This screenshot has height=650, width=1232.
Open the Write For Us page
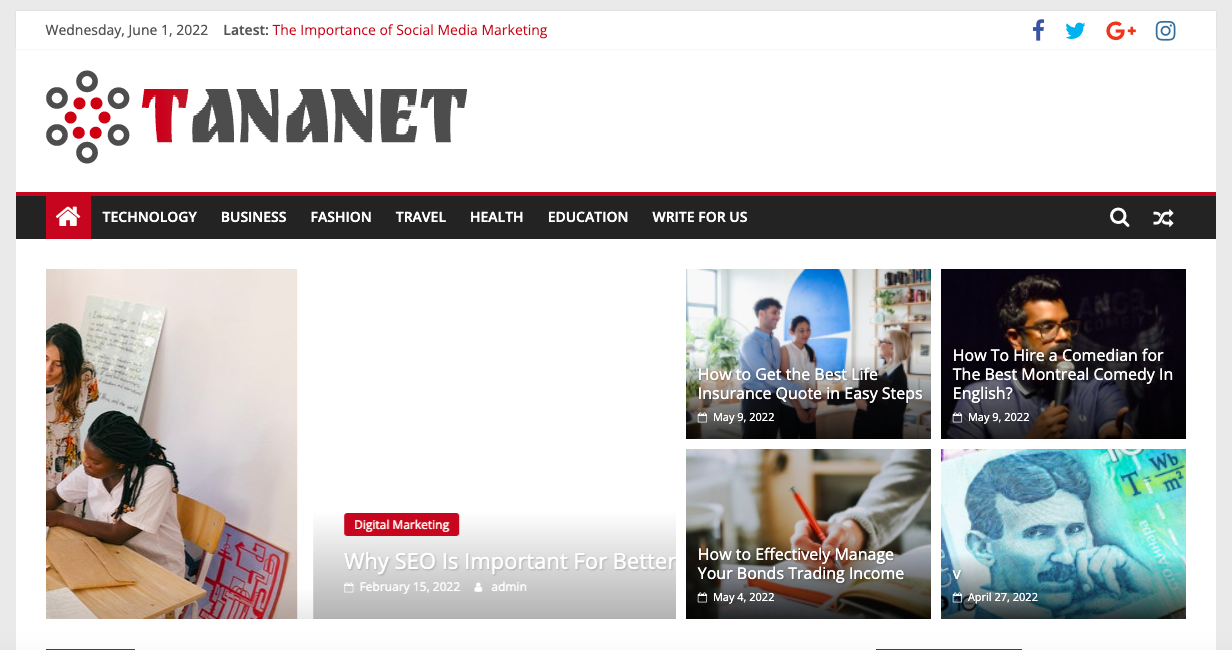coord(700,217)
